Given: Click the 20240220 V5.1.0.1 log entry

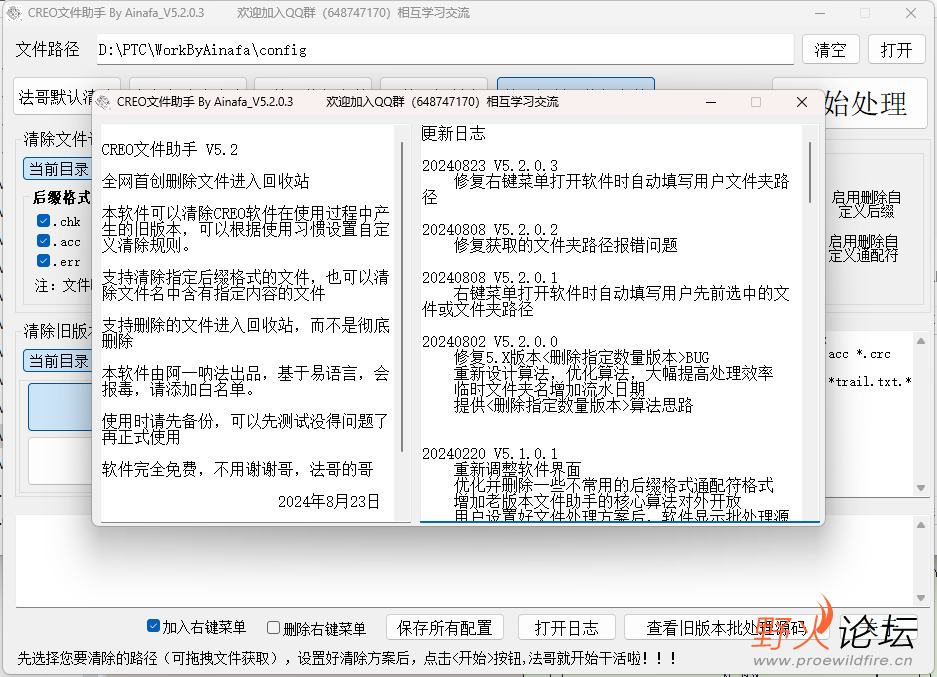Looking at the screenshot, I should click(490, 454).
